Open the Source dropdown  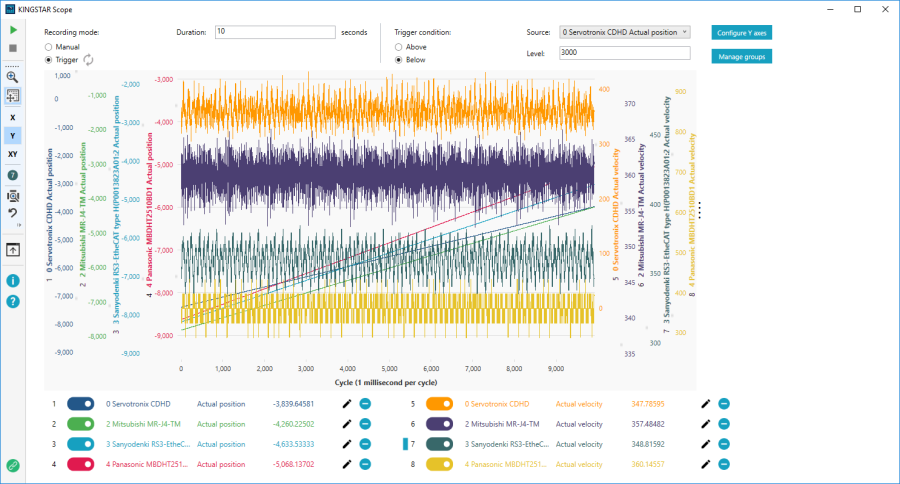click(x=625, y=32)
